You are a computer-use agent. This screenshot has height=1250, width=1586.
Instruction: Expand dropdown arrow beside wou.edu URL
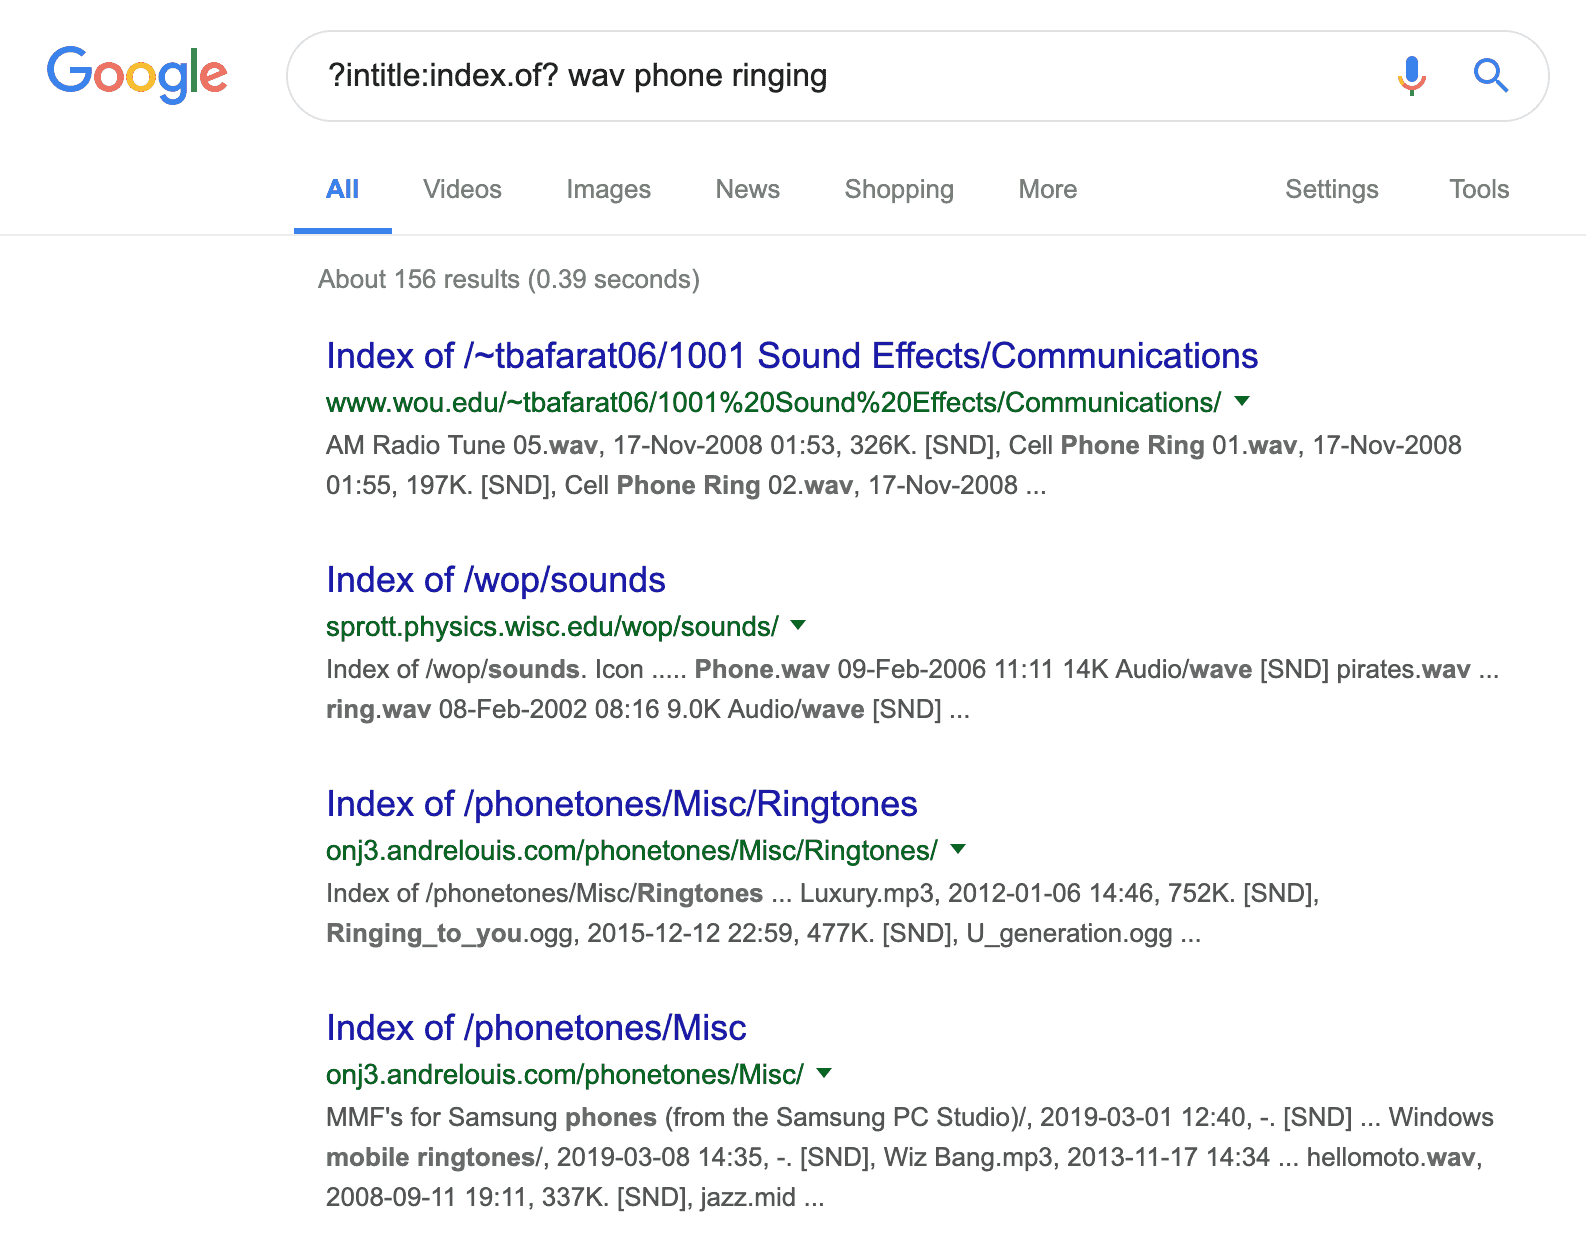click(1242, 401)
